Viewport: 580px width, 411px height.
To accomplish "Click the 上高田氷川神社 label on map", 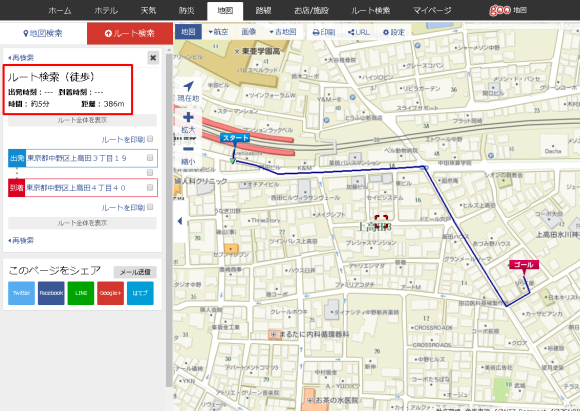I will point(558,235).
